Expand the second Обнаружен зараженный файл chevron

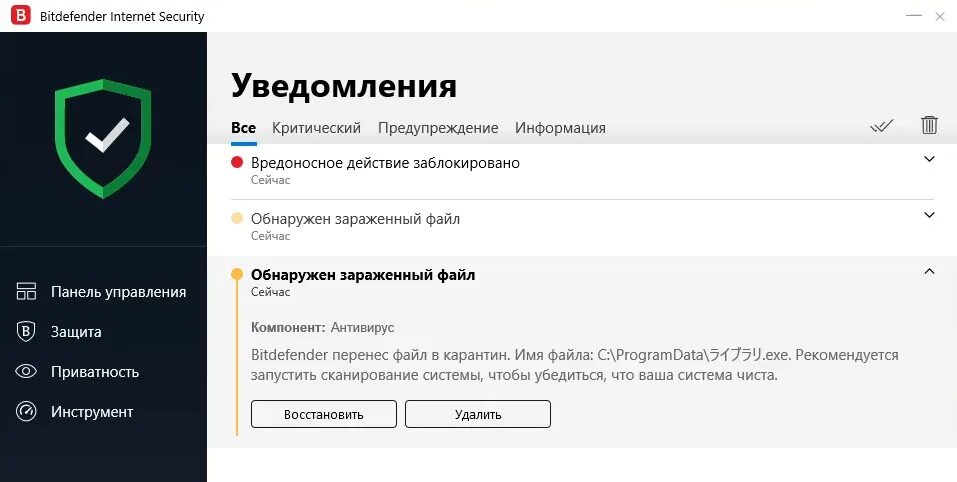coord(929,215)
